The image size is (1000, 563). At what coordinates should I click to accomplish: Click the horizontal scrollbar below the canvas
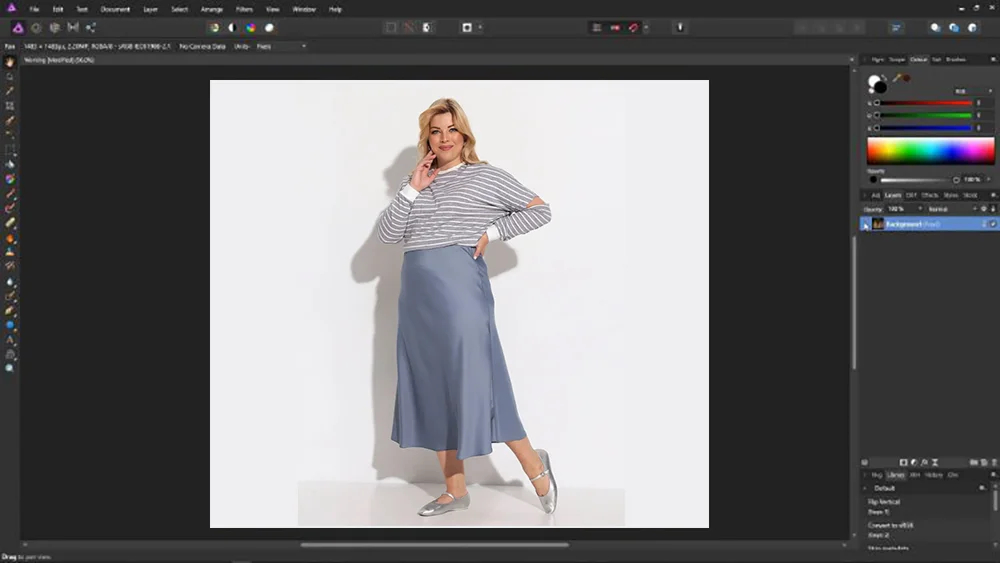(x=434, y=545)
